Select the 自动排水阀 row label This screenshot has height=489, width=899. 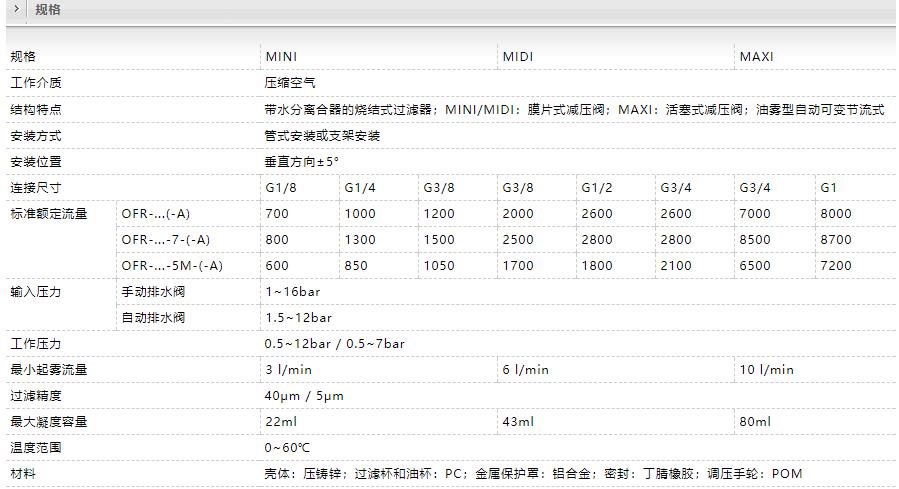coord(153,318)
